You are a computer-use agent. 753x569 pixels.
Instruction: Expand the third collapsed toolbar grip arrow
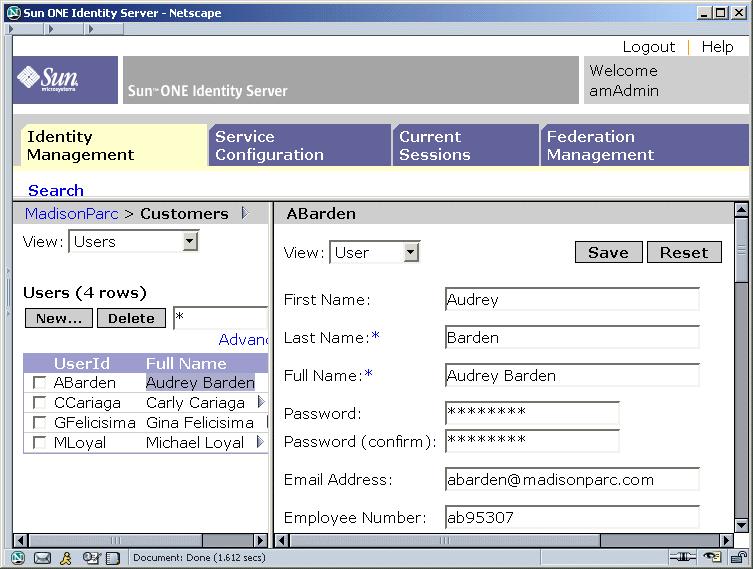coord(90,29)
